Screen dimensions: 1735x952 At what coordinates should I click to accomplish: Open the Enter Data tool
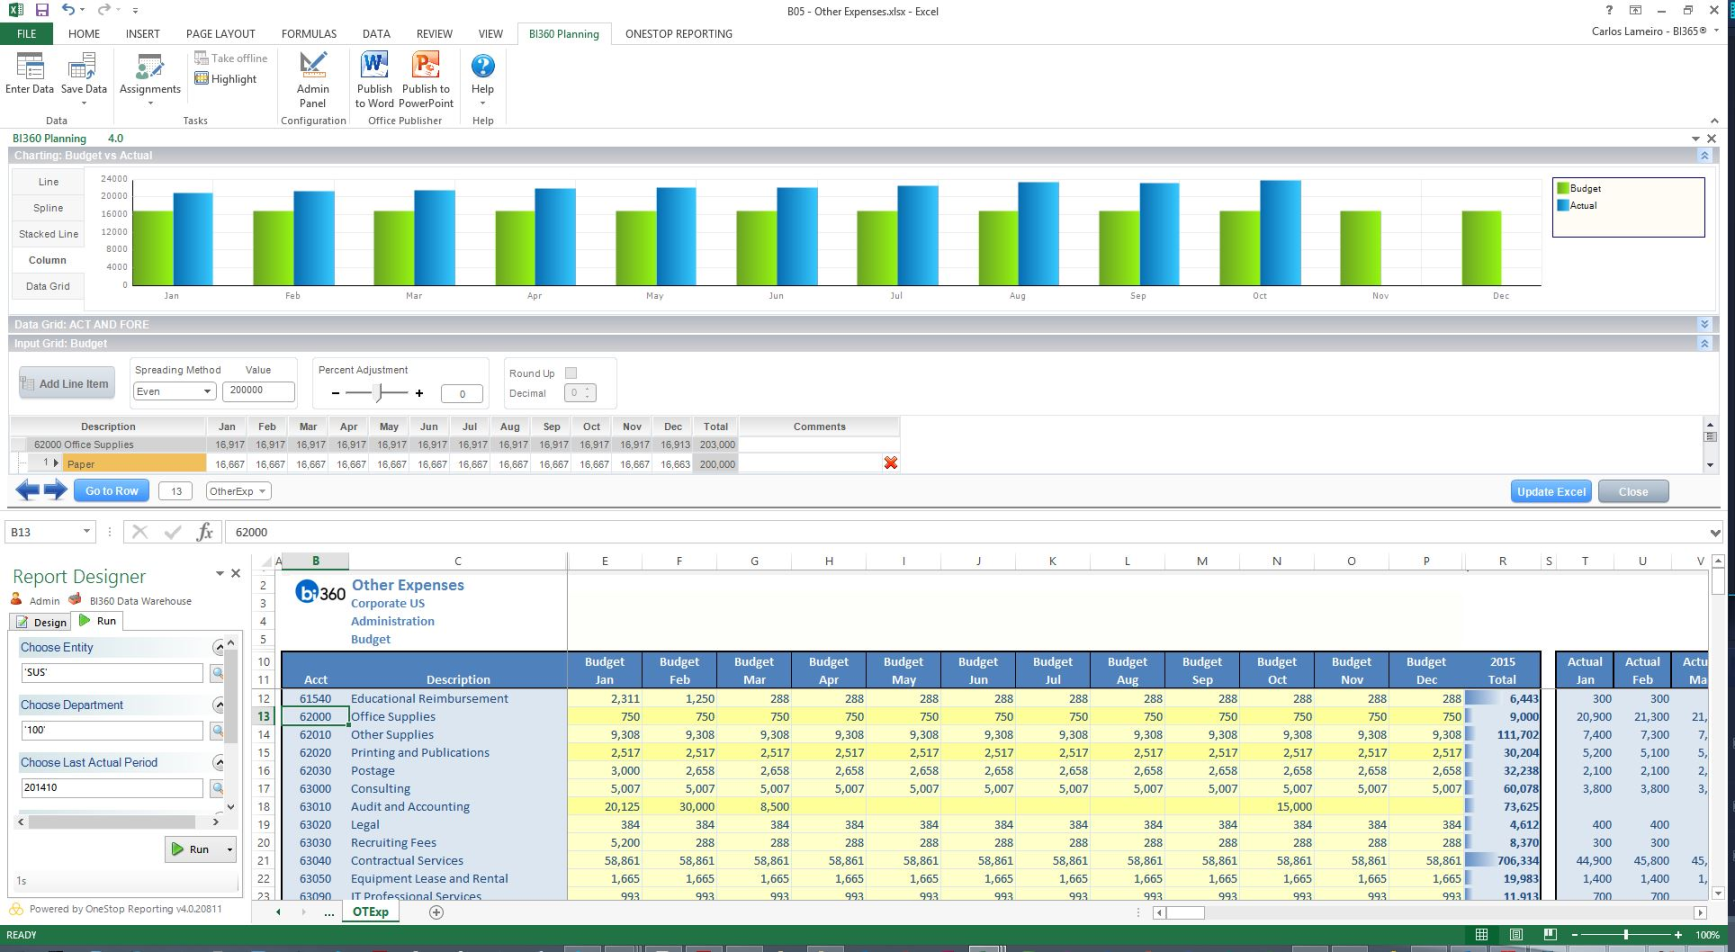click(x=29, y=74)
